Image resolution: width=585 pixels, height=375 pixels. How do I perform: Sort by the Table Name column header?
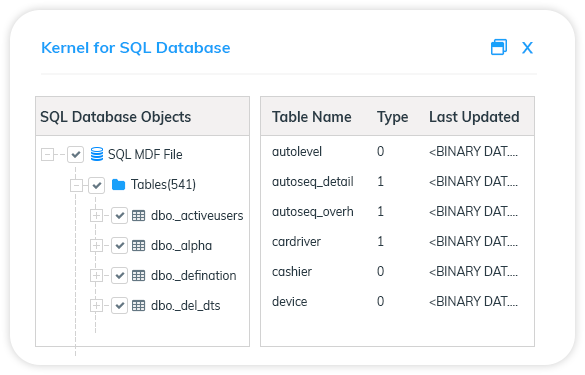coord(312,117)
